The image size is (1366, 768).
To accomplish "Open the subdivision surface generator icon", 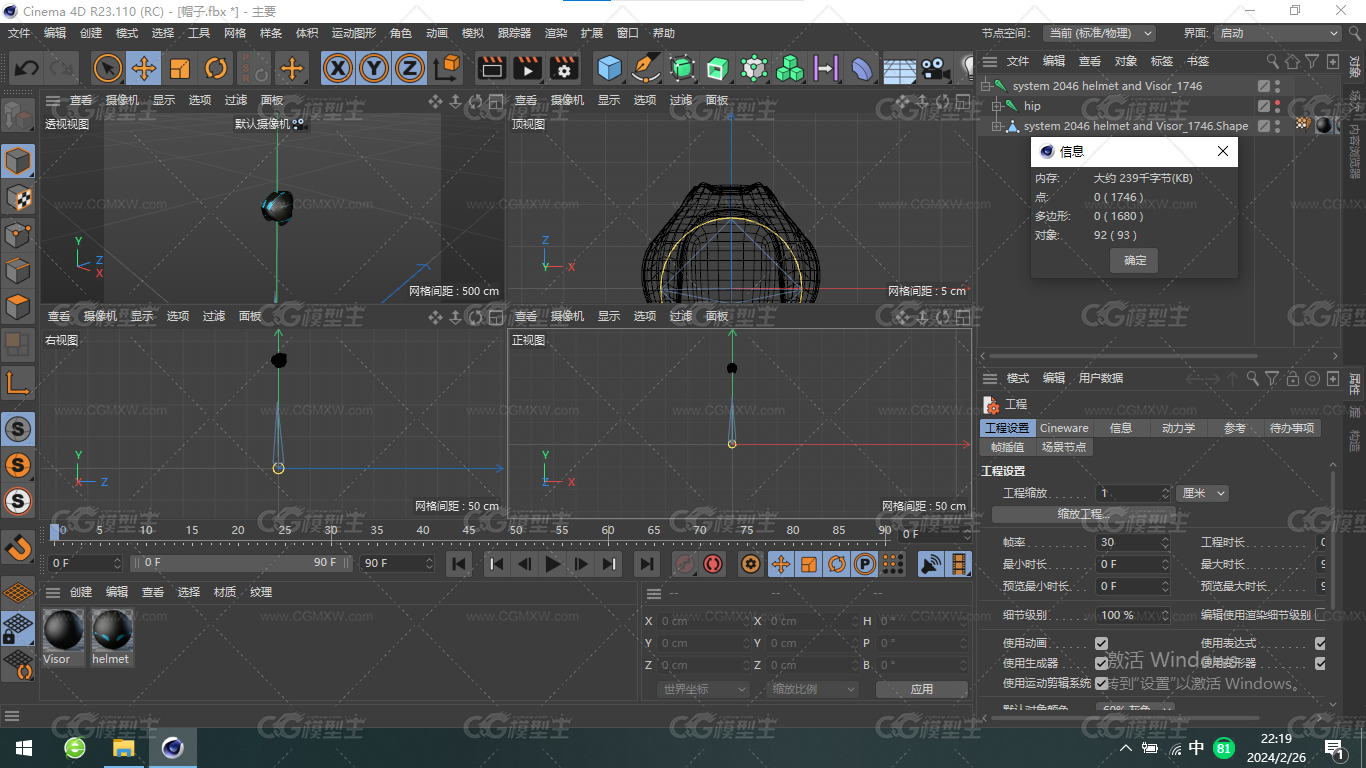I will click(x=682, y=69).
